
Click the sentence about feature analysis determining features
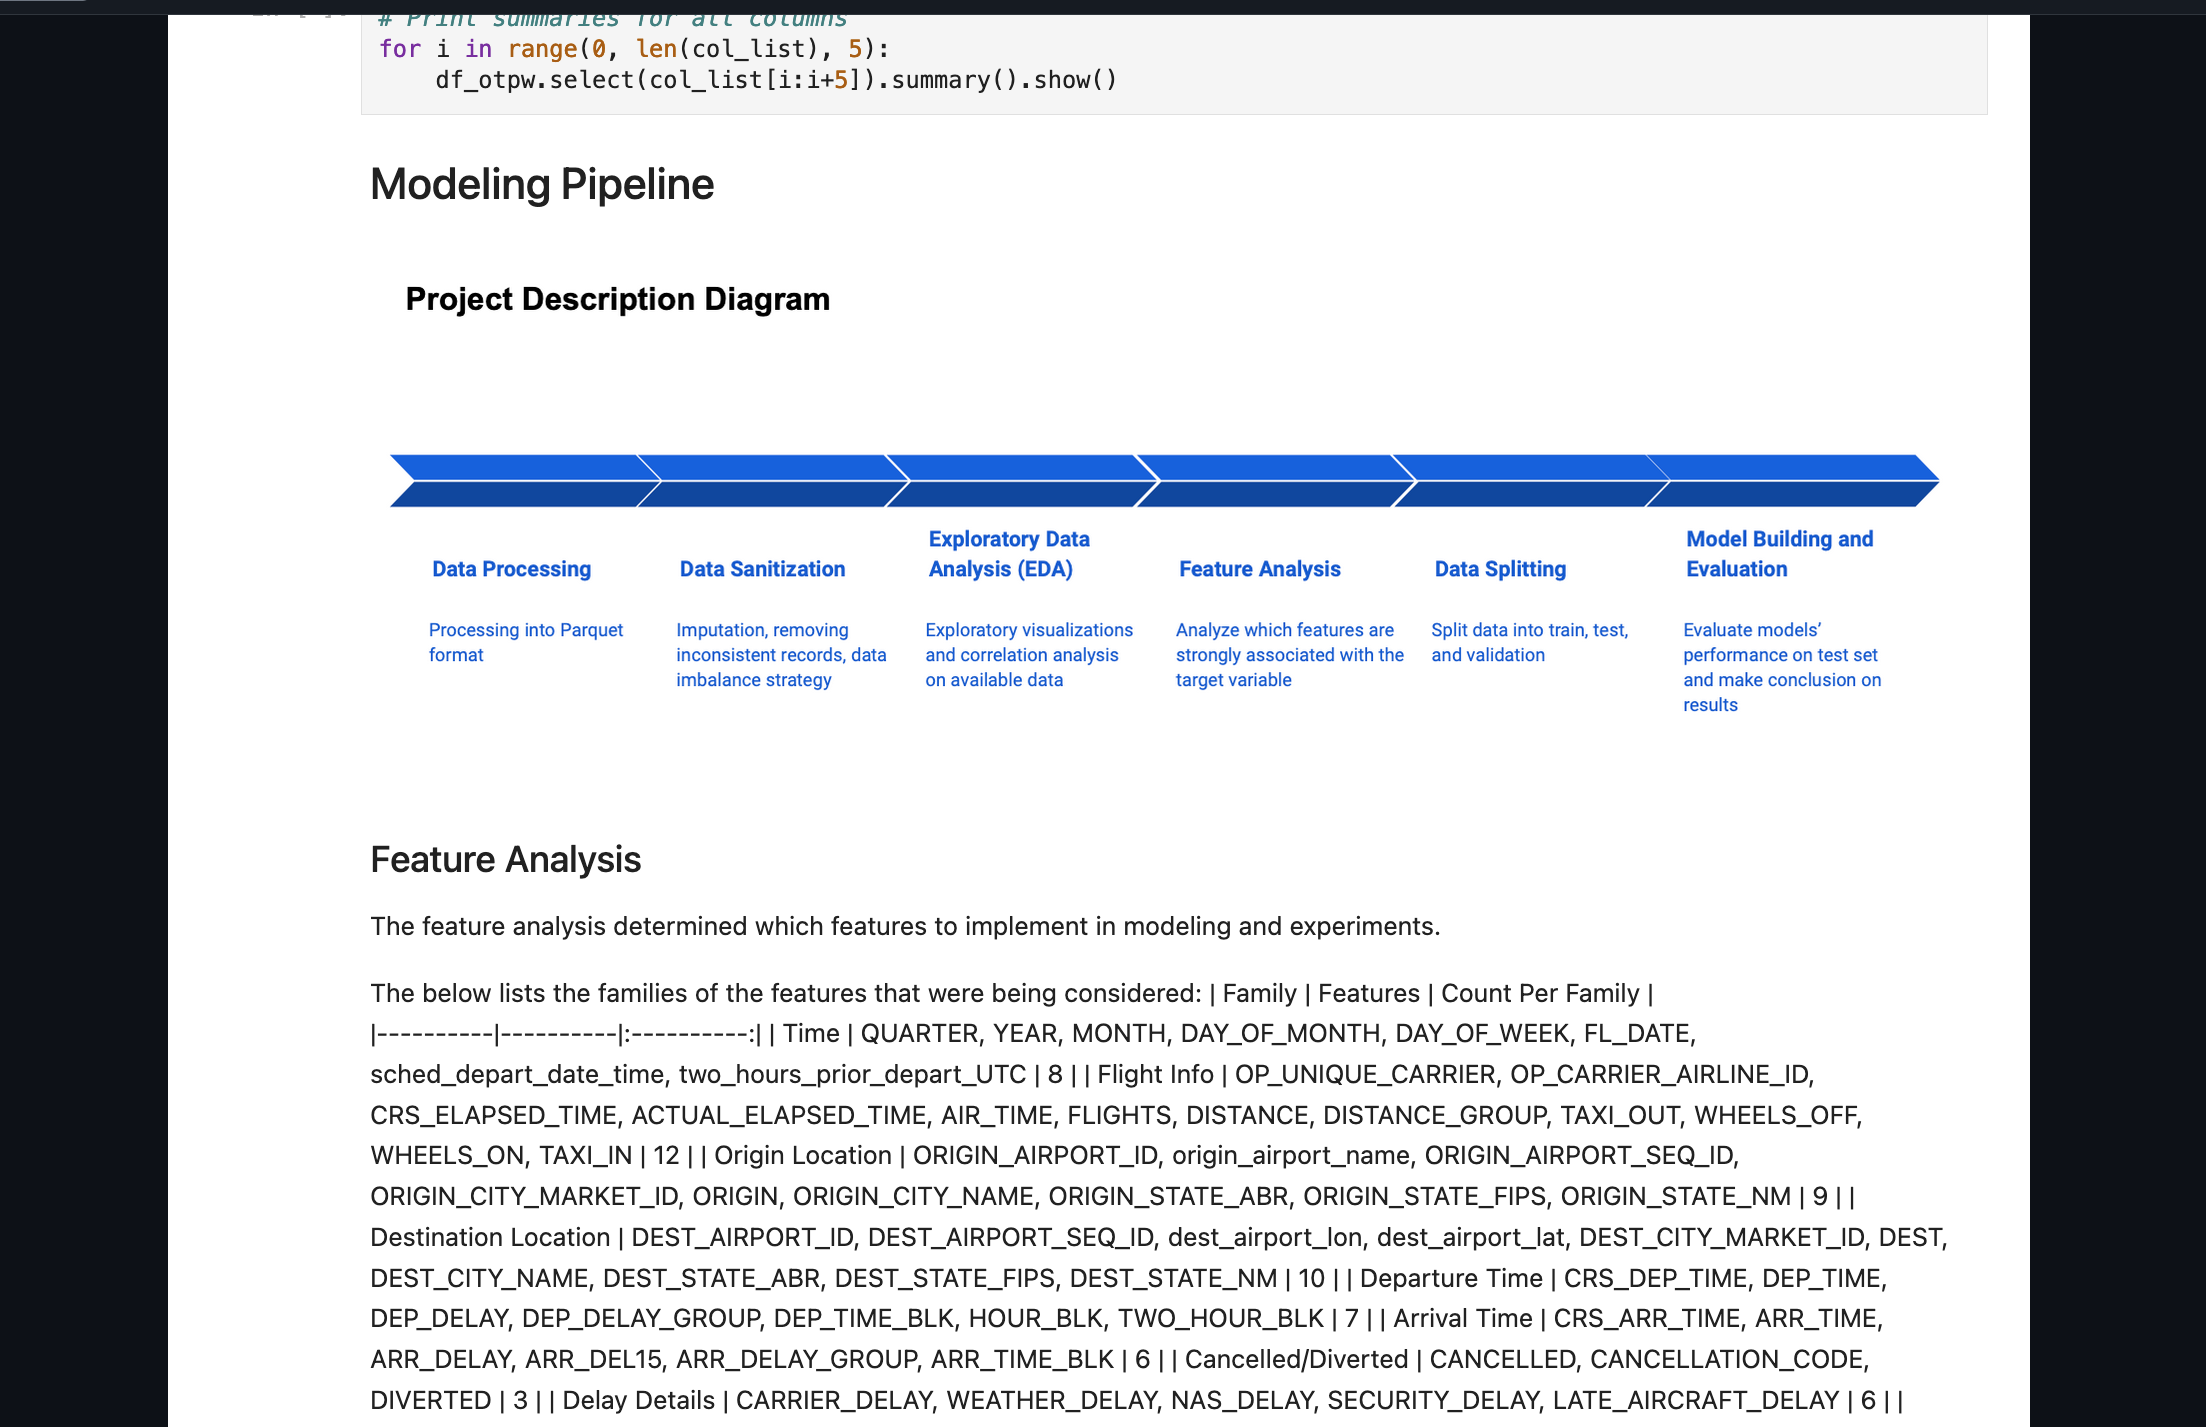point(904,927)
